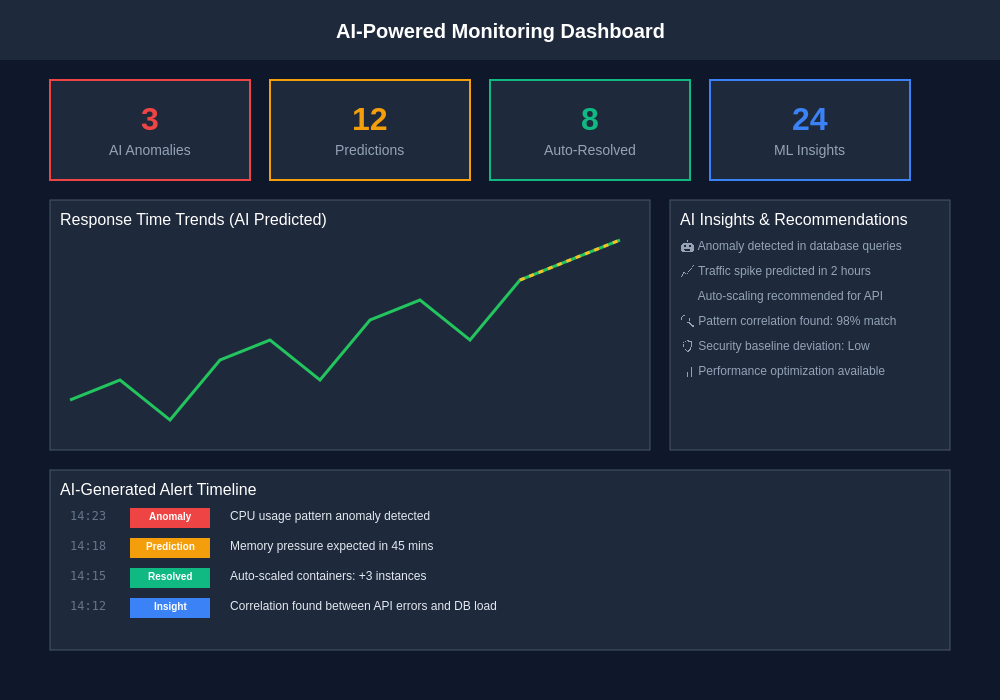Viewport: 1000px width, 700px height.
Task: Click the trend chart icon beside Traffic spike
Action: [x=687, y=271]
